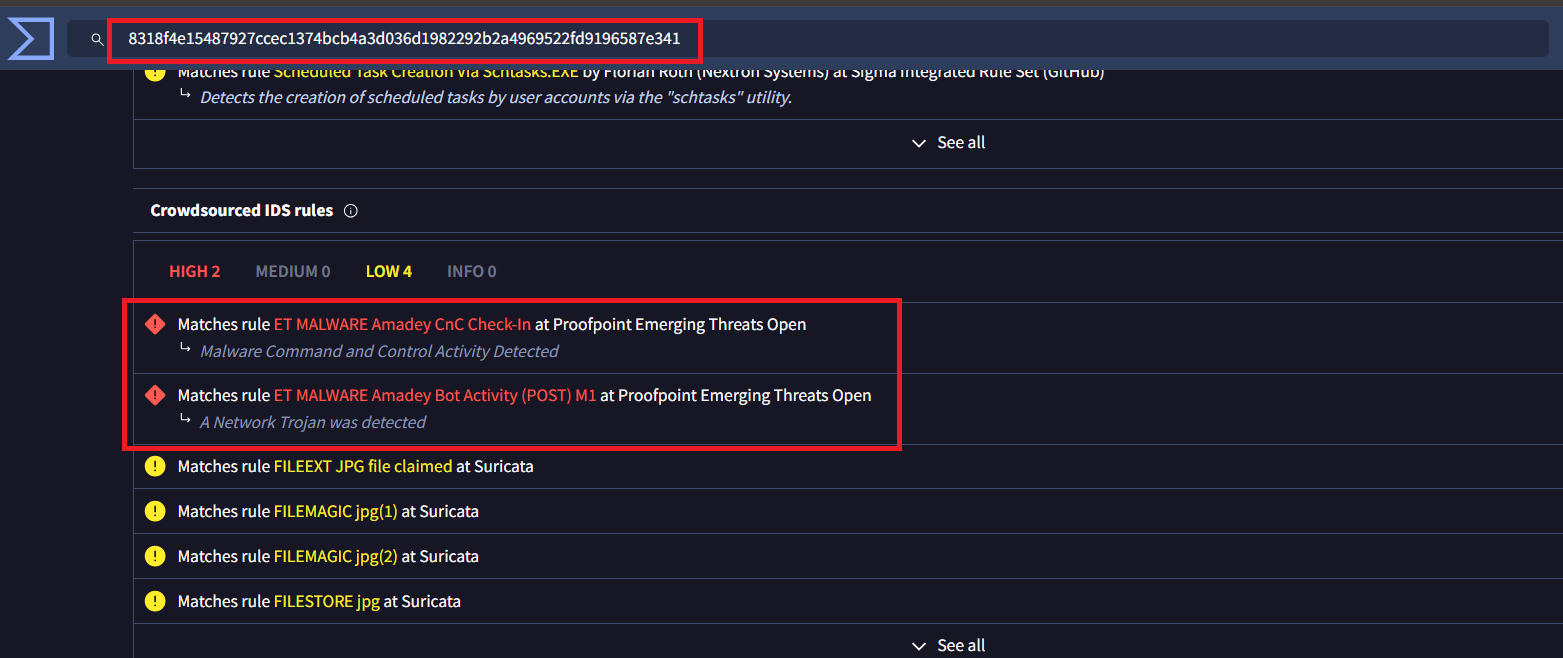Screen dimensions: 1563x658
Task: Click red alert icon for Amadey CnC Check-In
Action: pos(155,324)
